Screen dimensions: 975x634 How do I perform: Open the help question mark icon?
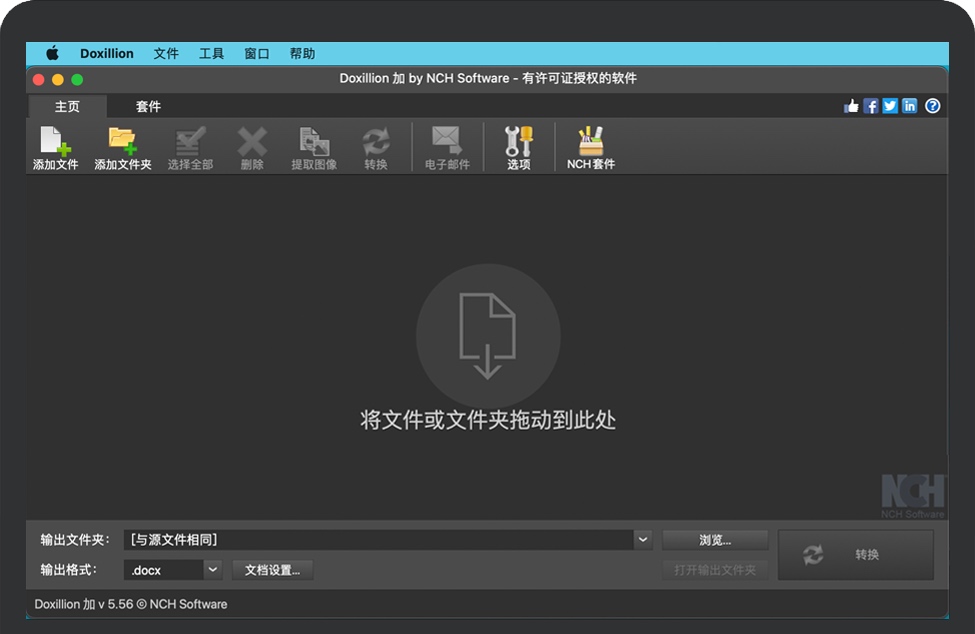click(932, 105)
